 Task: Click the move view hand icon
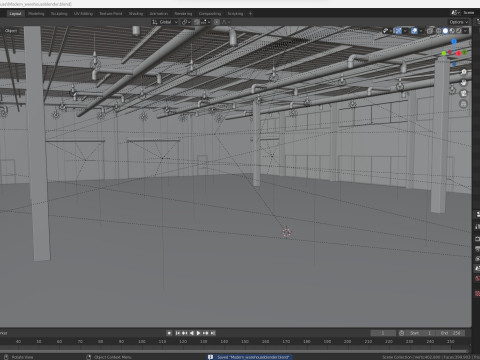pyautogui.click(x=463, y=82)
